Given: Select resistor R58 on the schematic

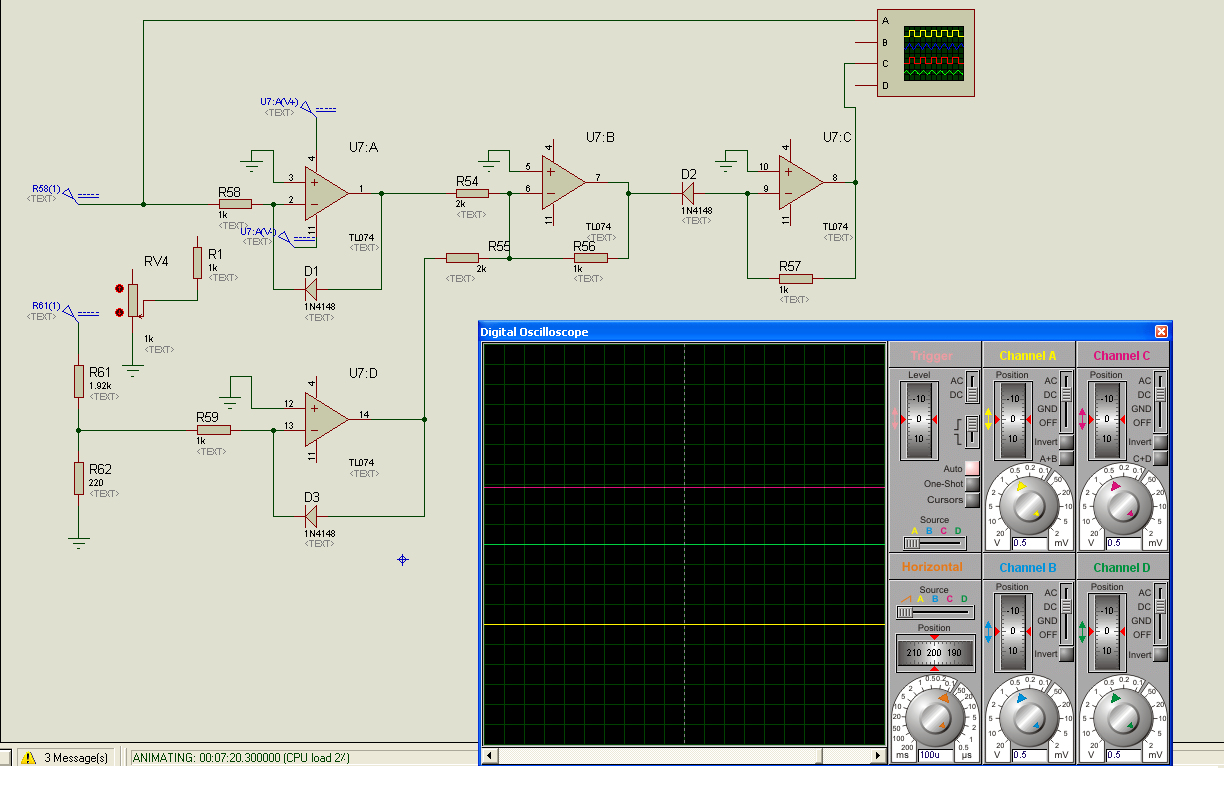Looking at the screenshot, I should (x=235, y=204).
